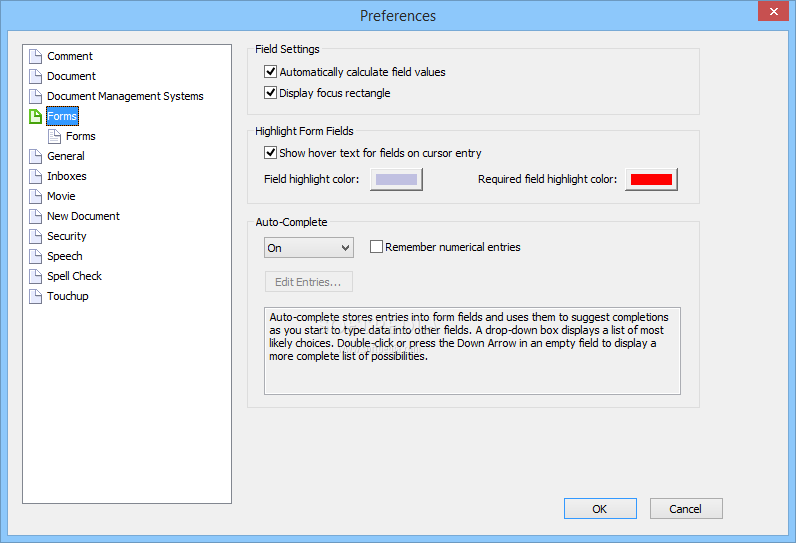This screenshot has width=796, height=543.
Task: Uncheck Display focus rectangle
Action: click(271, 92)
